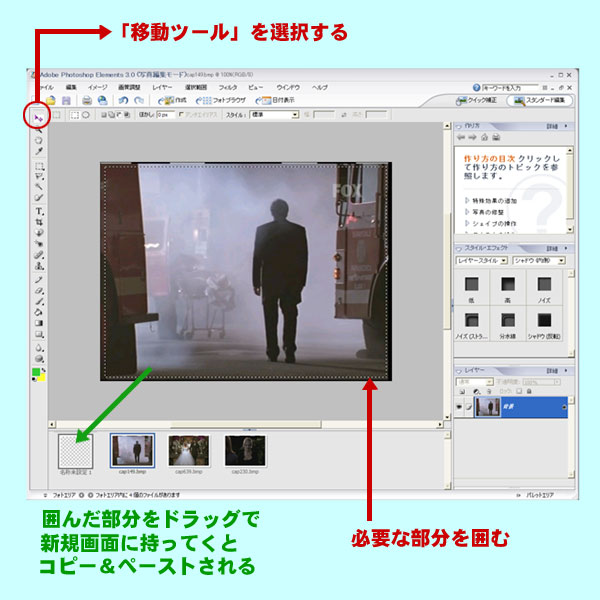Select the Lasso tool
This screenshot has height=600, width=600.
coord(39,177)
